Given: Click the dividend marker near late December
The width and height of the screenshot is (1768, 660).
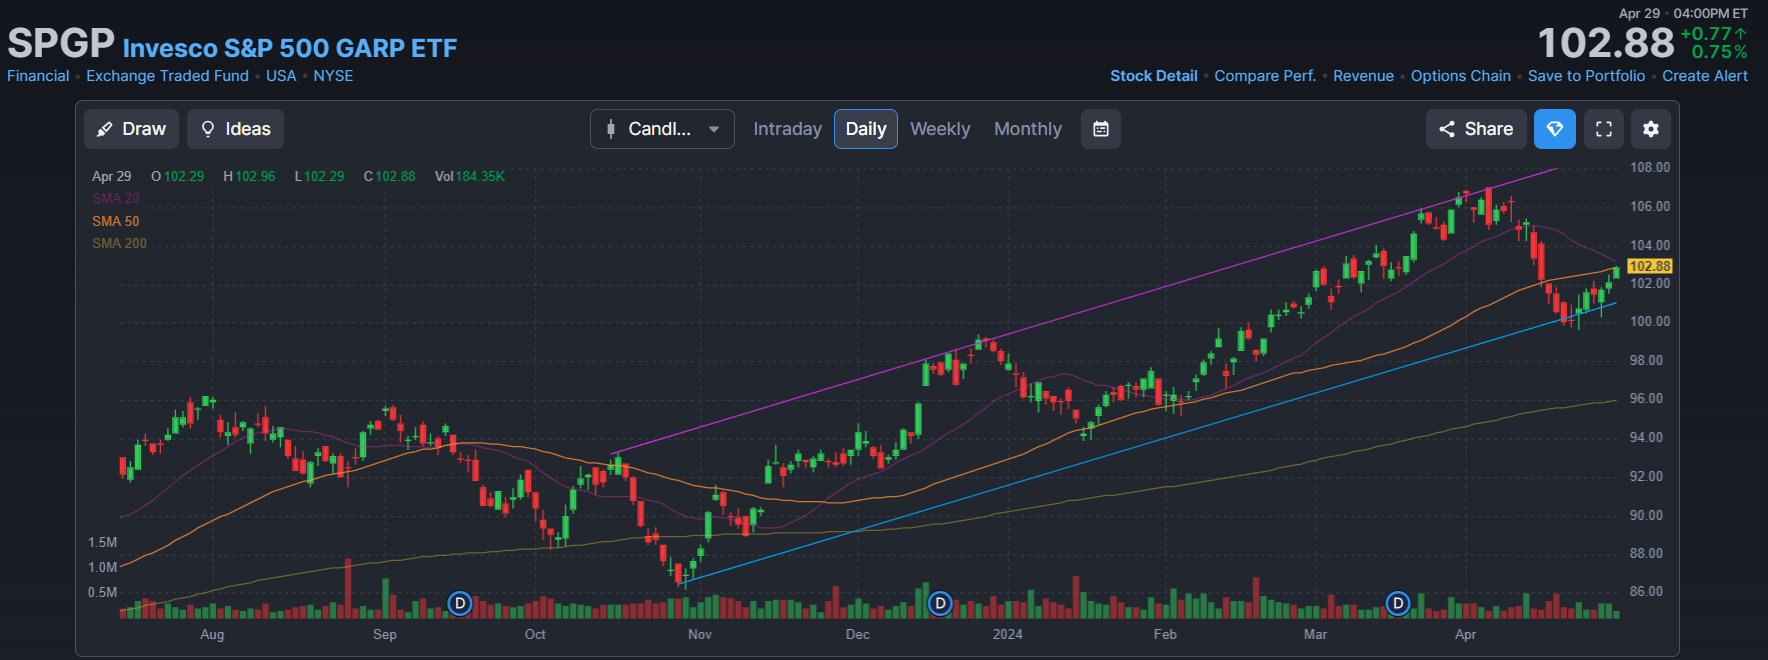Looking at the screenshot, I should tap(940, 603).
